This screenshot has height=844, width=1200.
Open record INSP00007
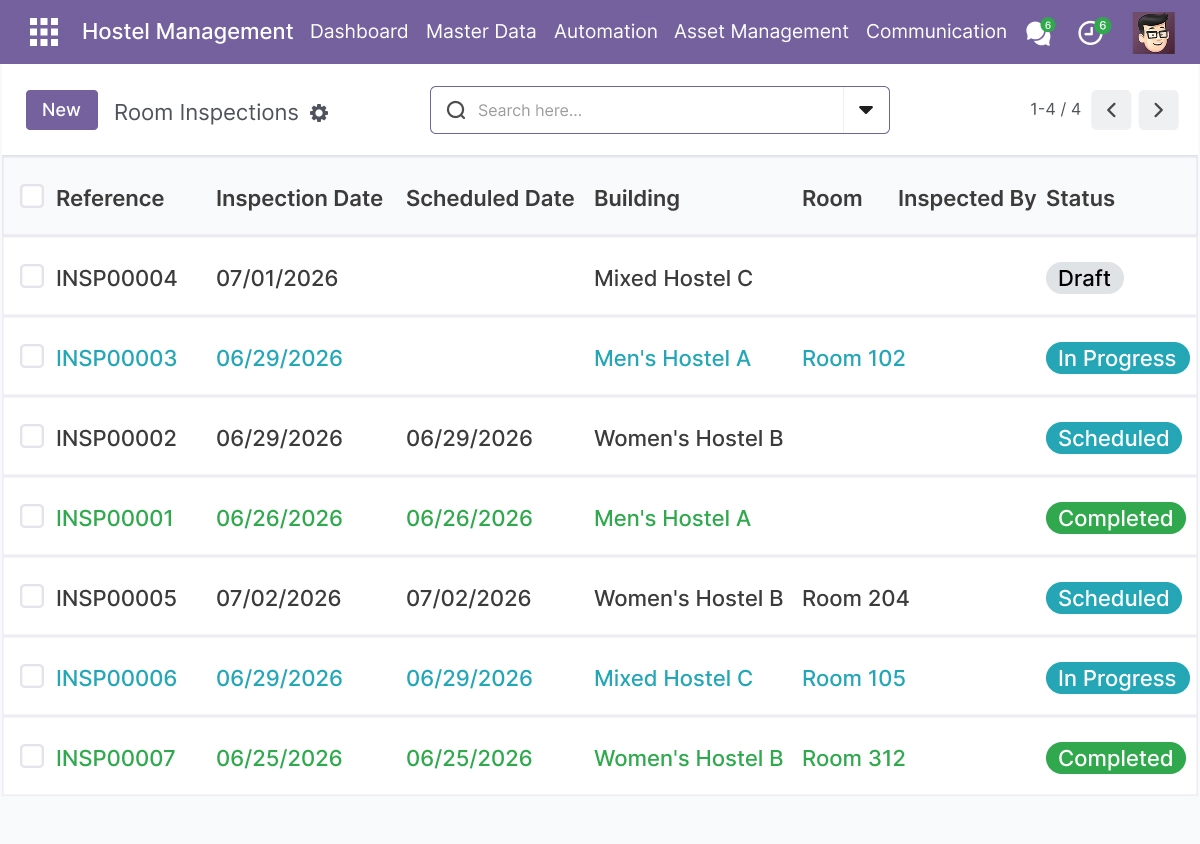(x=115, y=758)
